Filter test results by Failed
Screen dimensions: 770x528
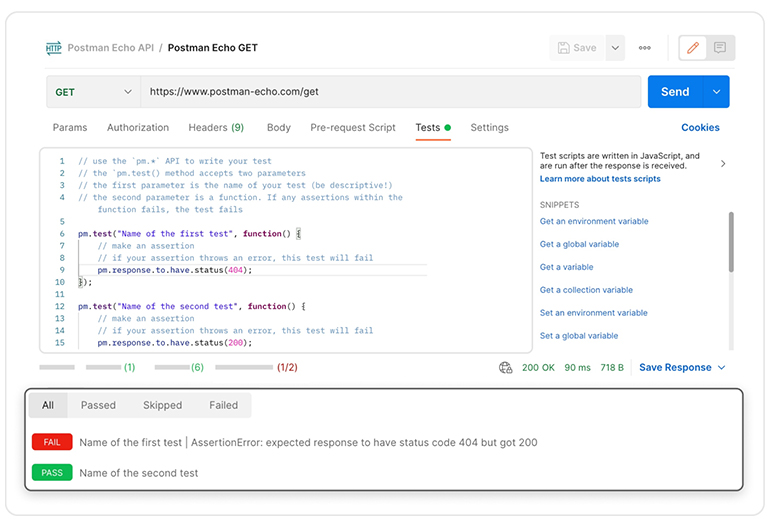click(223, 405)
